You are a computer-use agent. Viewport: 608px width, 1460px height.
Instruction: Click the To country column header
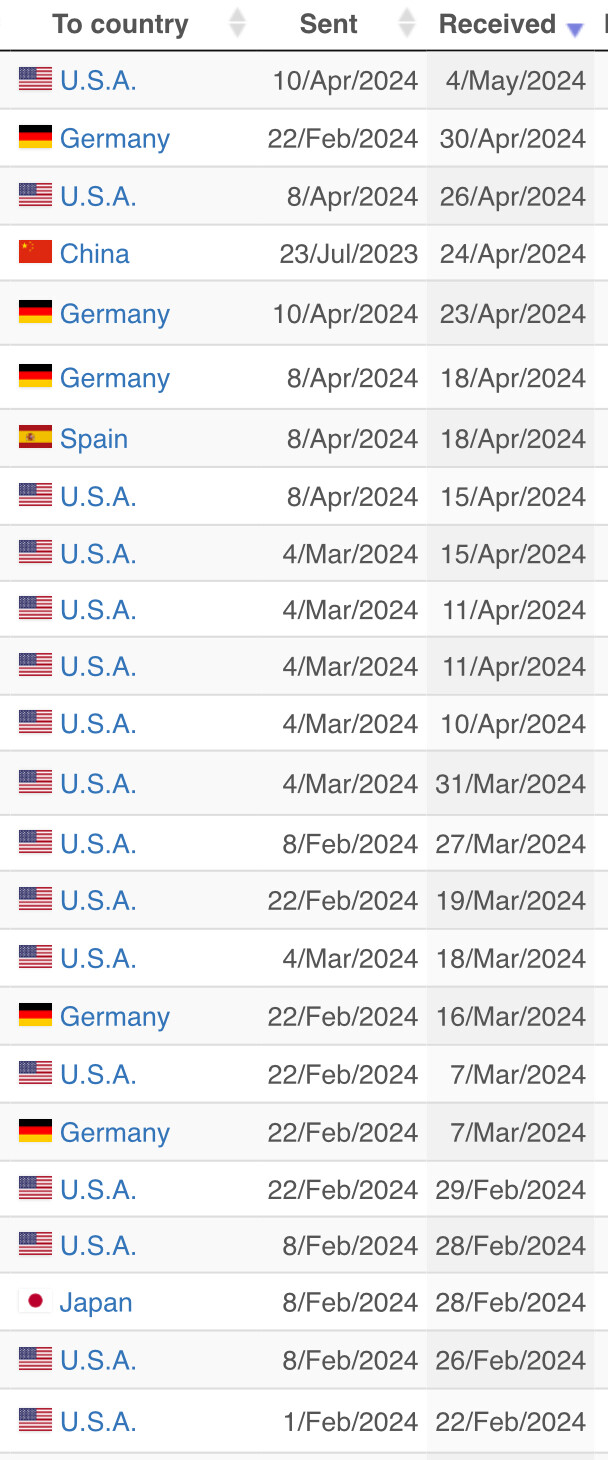pos(120,24)
